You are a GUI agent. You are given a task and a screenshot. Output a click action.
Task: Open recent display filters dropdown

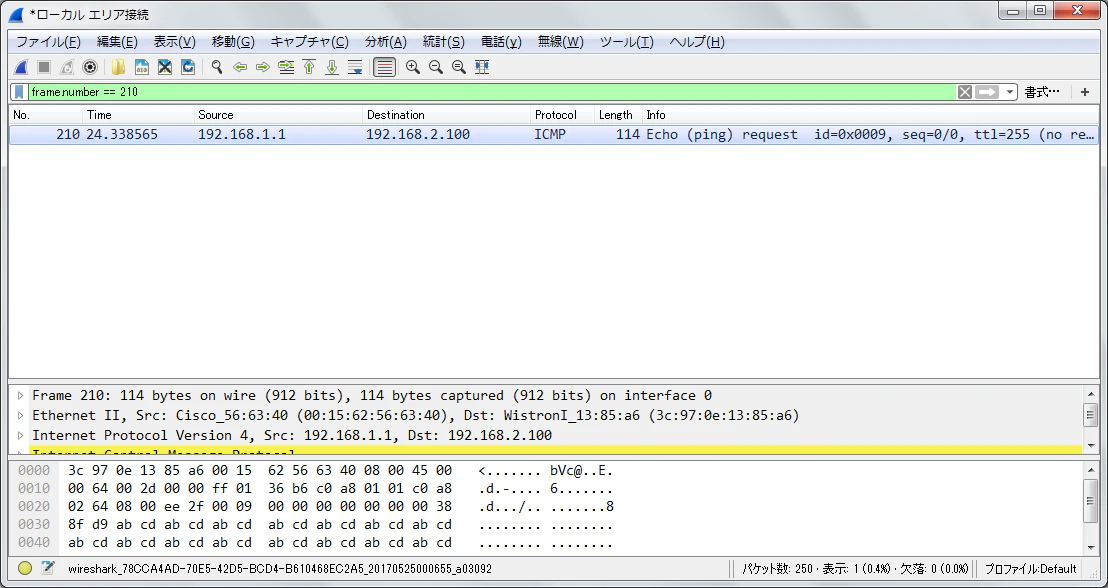point(1010,92)
